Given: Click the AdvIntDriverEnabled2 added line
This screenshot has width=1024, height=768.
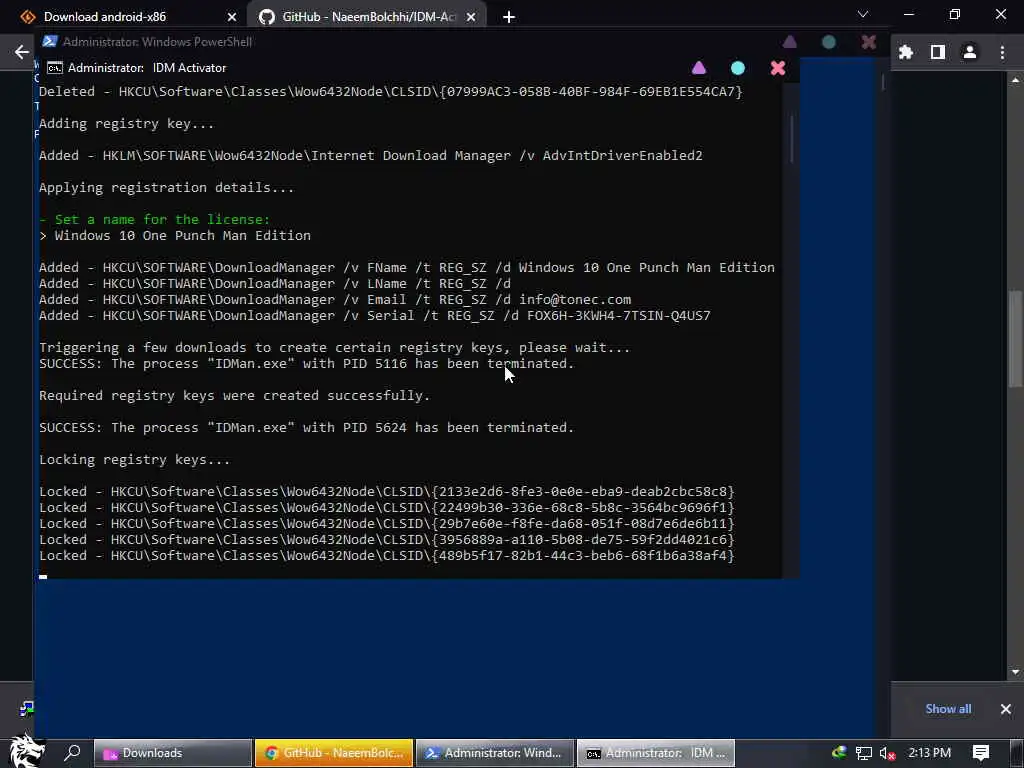Looking at the screenshot, I should 371,156.
